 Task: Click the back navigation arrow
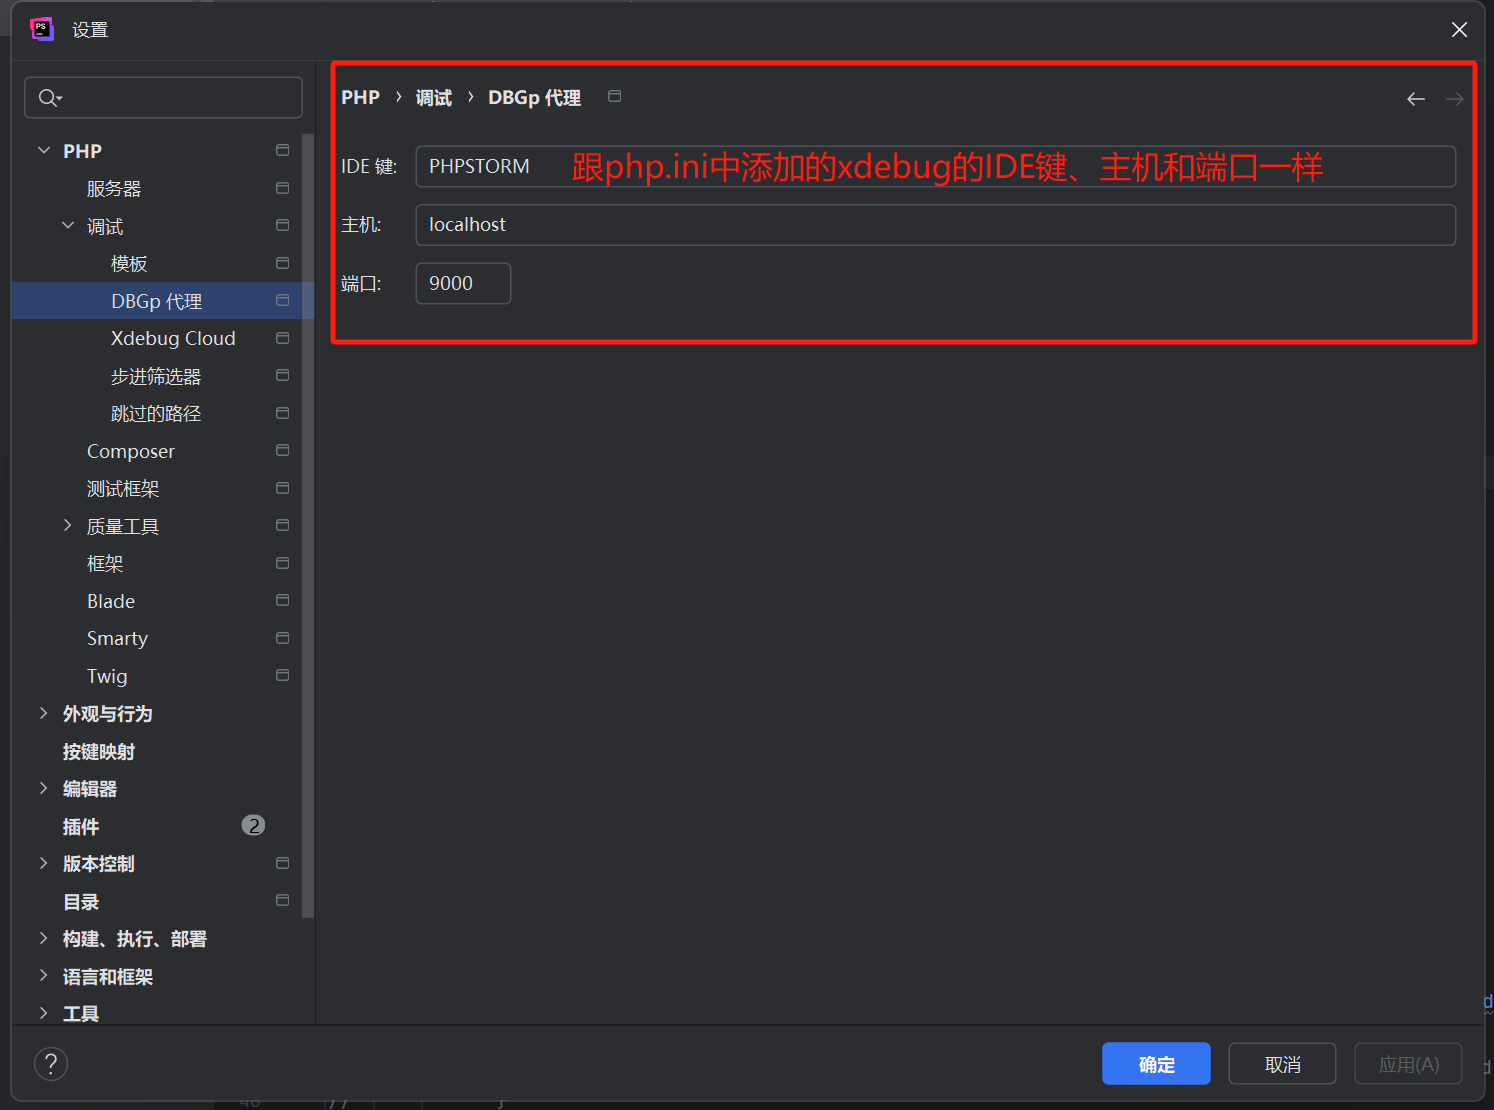click(x=1416, y=98)
